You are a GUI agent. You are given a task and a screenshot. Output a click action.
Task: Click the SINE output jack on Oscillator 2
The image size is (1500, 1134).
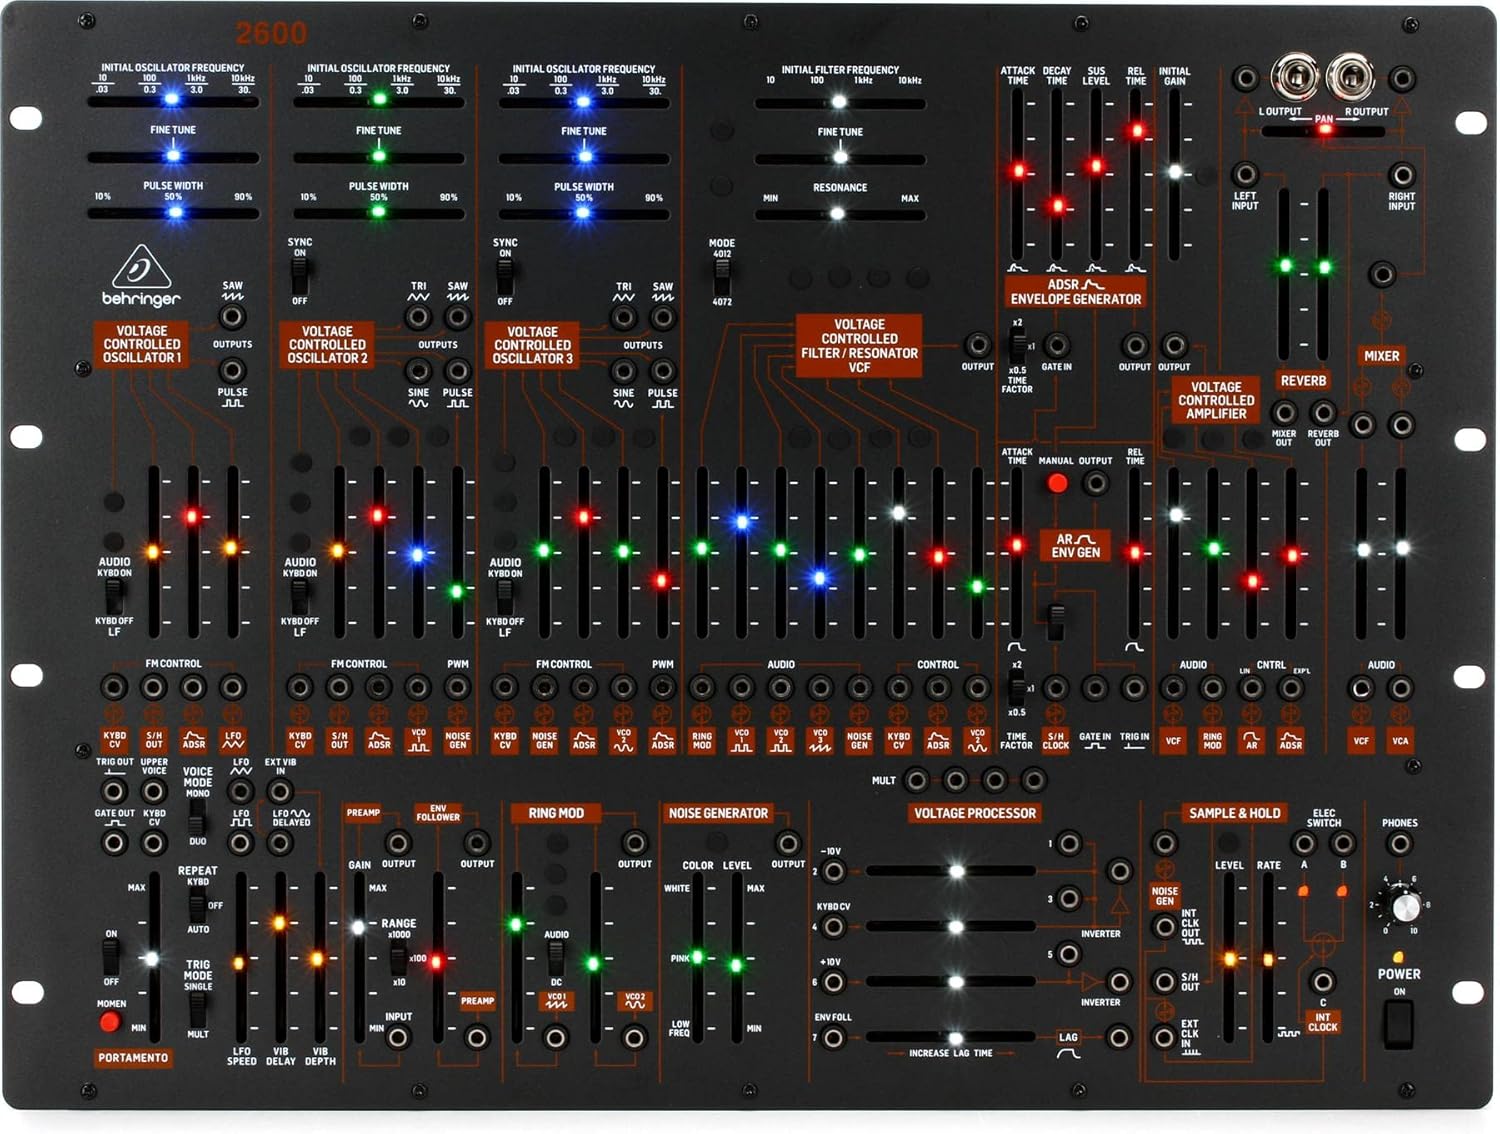tap(417, 370)
